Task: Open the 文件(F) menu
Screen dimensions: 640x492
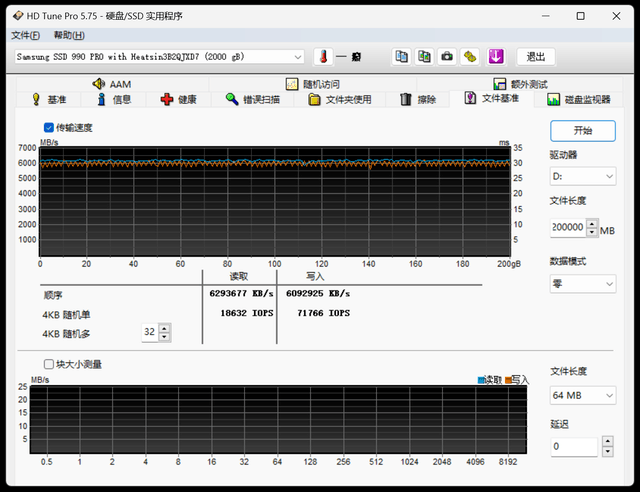Action: (25, 35)
